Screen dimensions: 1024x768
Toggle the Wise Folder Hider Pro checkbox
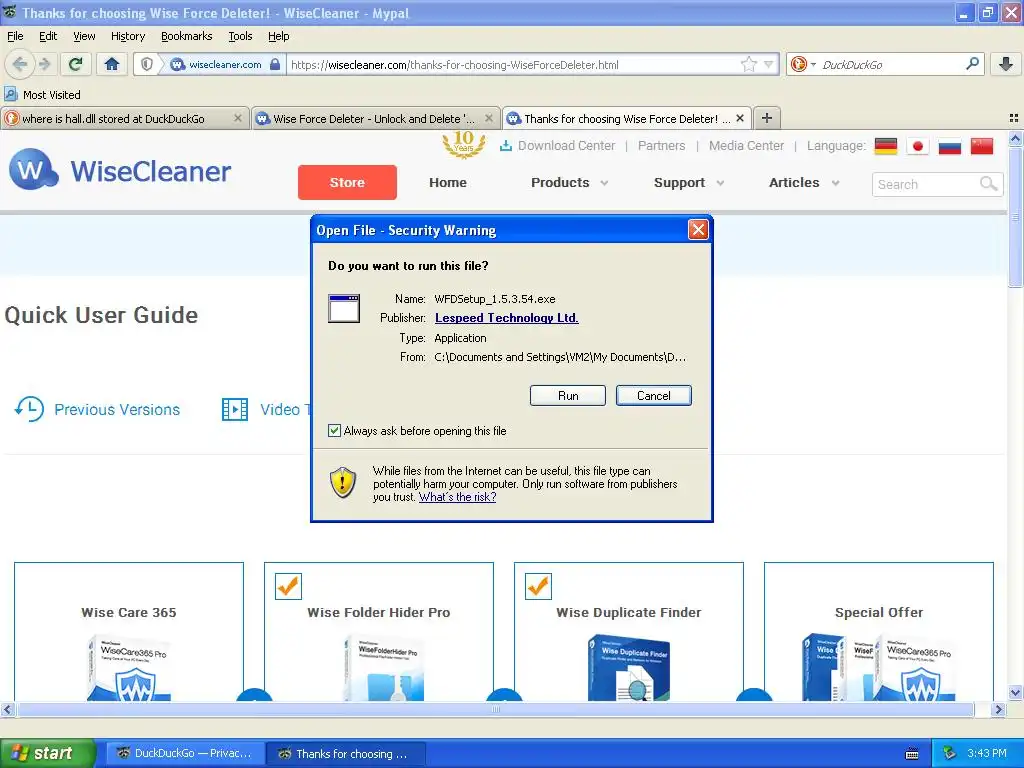[x=288, y=586]
